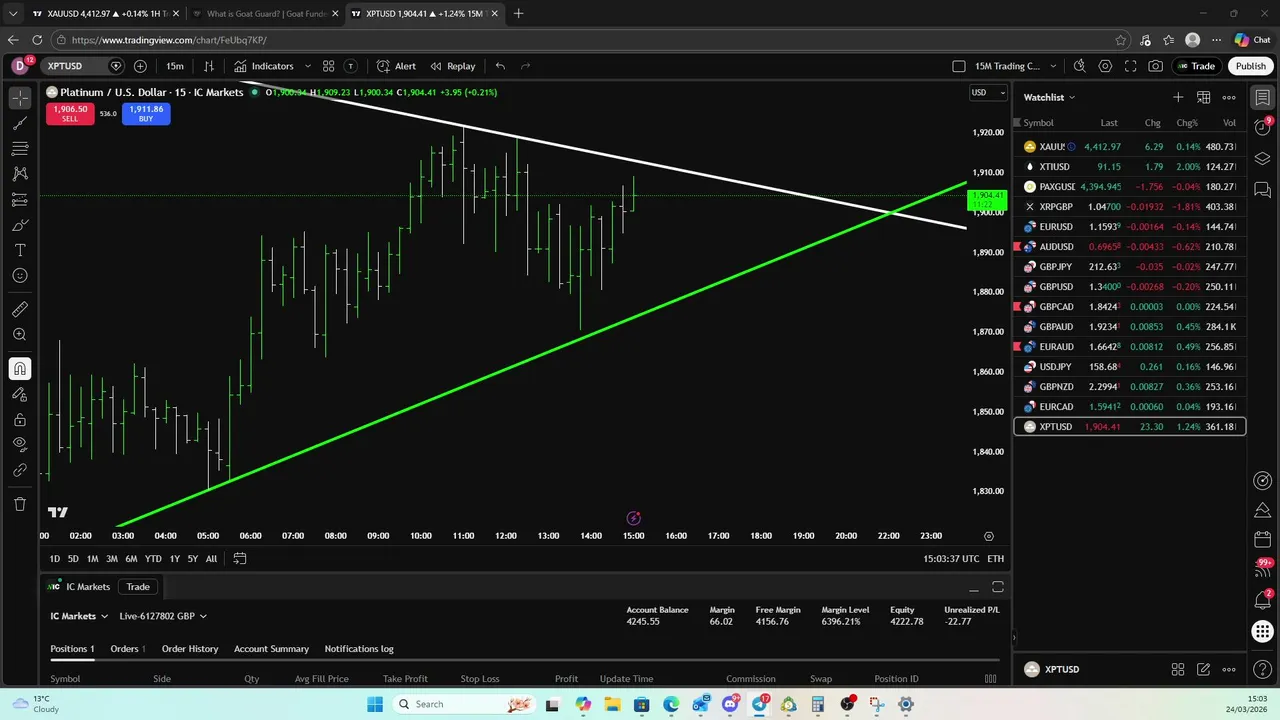Select the trend line drawing tool
Screen dimensions: 1280x720
(x=20, y=123)
